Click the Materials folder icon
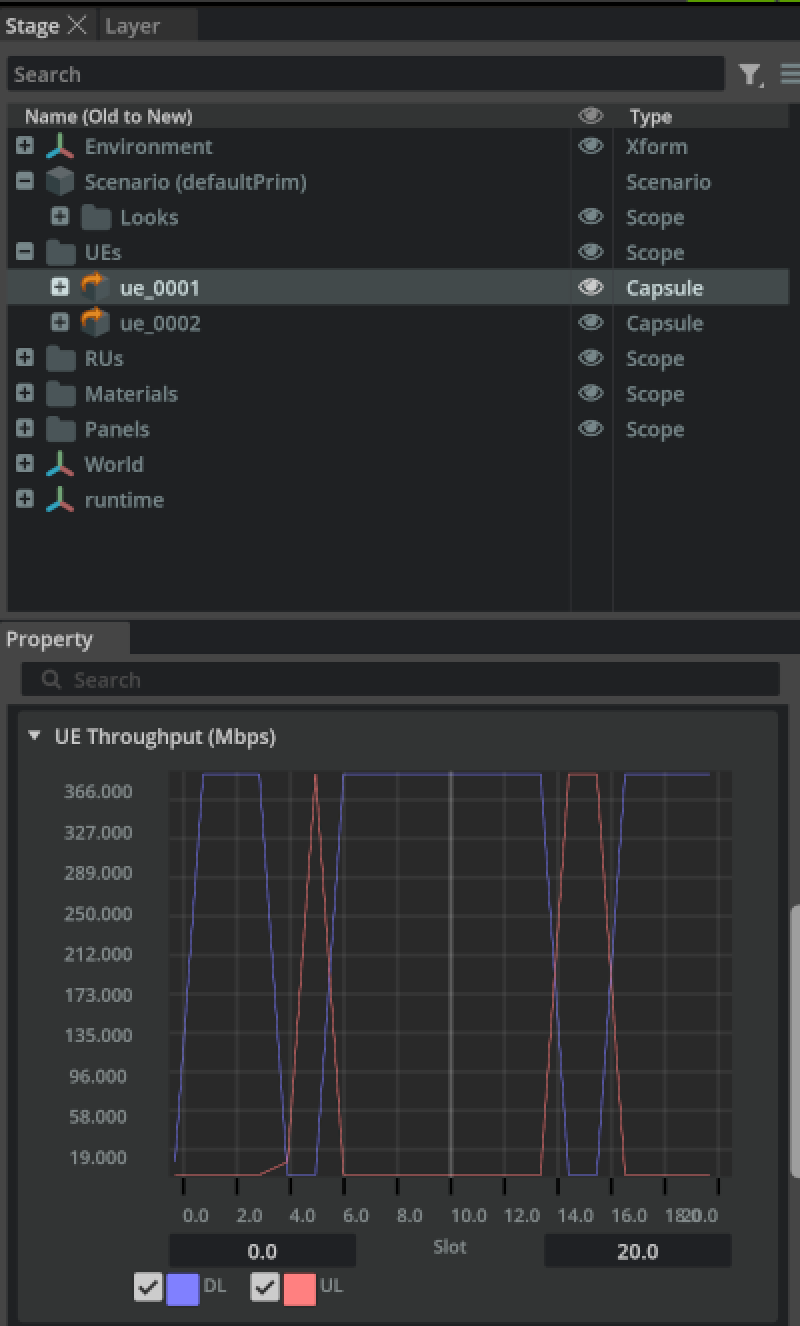This screenshot has height=1326, width=800. [x=60, y=394]
